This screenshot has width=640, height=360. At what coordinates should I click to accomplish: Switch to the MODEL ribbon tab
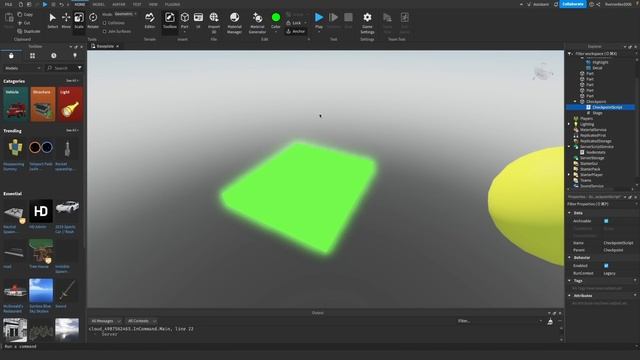98,4
